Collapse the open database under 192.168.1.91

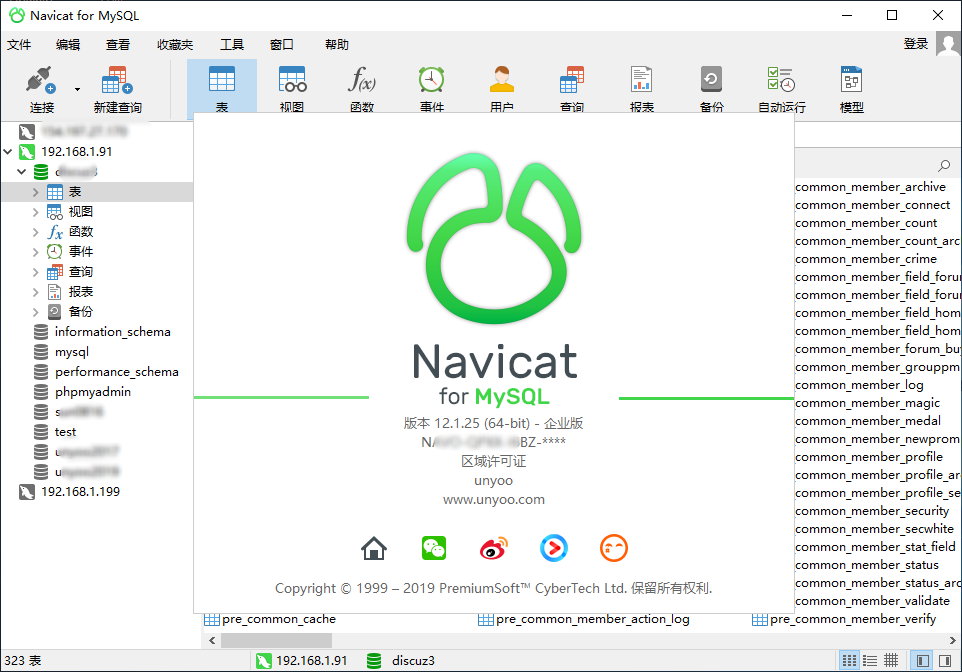21,171
